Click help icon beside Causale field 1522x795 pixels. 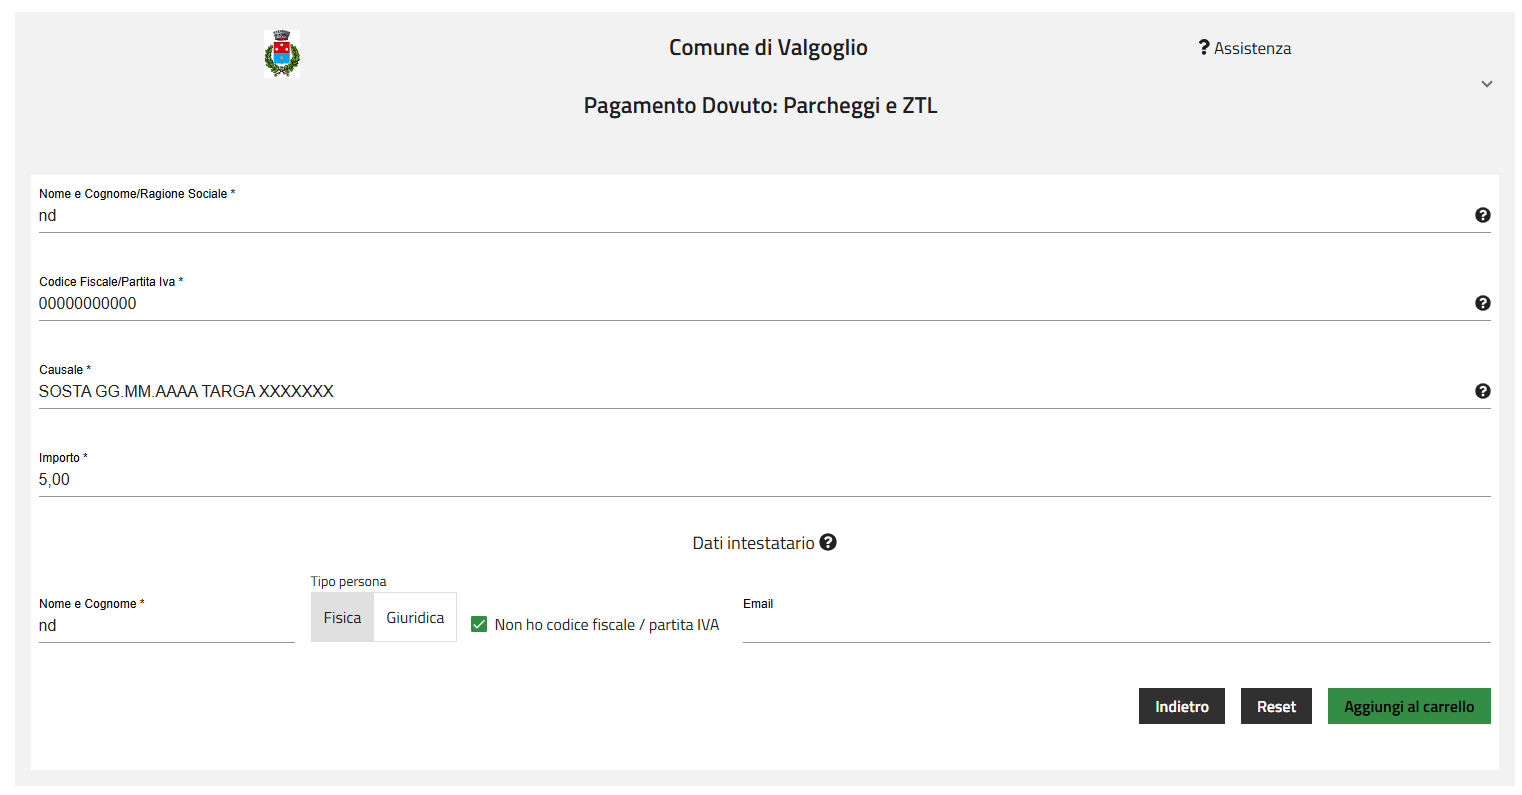coord(1482,391)
